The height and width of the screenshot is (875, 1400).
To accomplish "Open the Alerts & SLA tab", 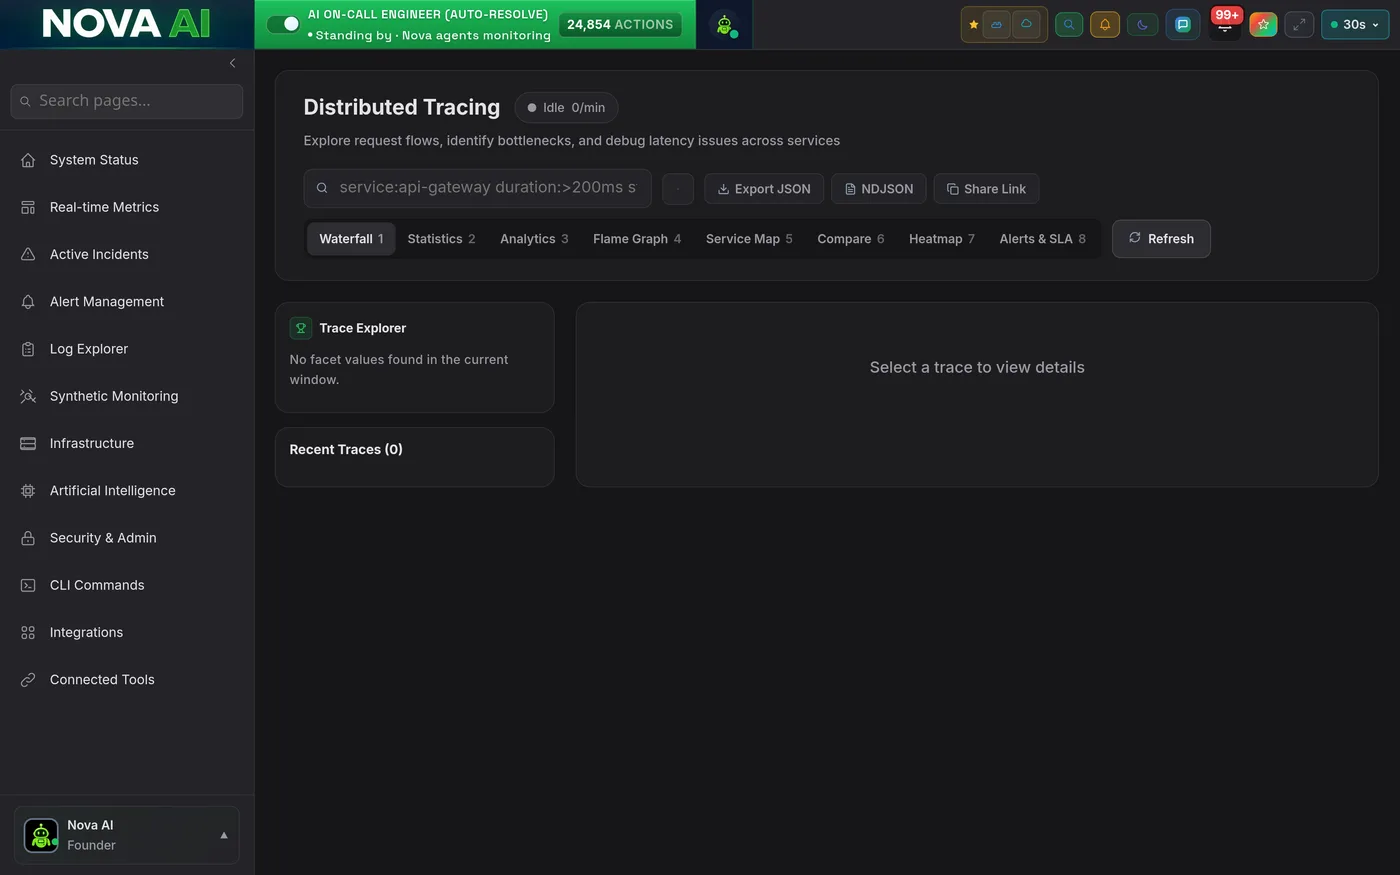I will 1042,239.
